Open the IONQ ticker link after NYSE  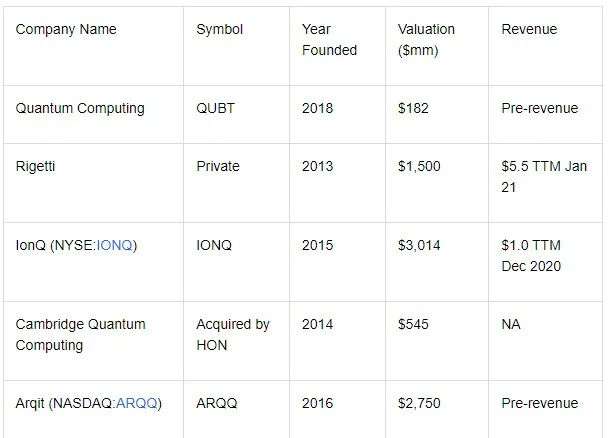click(115, 245)
